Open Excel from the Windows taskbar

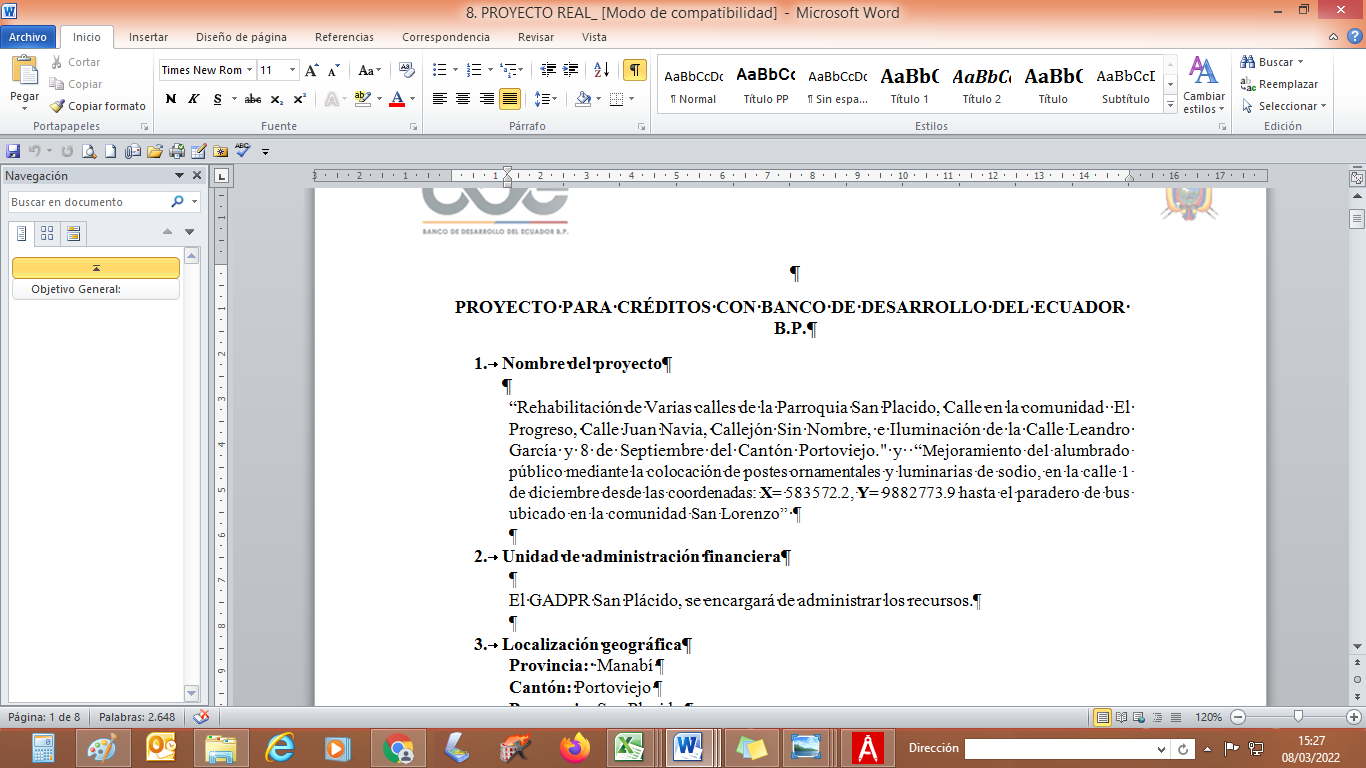628,747
